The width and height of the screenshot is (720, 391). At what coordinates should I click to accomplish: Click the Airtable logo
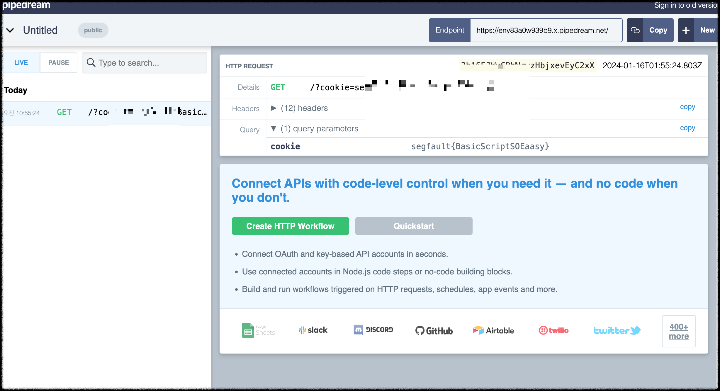tap(494, 330)
